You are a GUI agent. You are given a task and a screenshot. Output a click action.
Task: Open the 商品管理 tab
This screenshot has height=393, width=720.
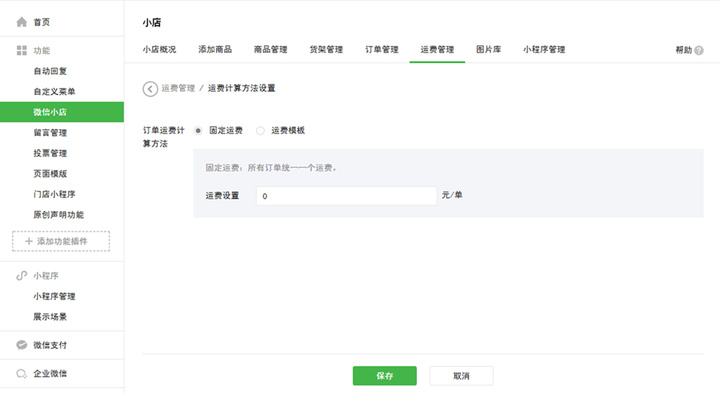270,50
